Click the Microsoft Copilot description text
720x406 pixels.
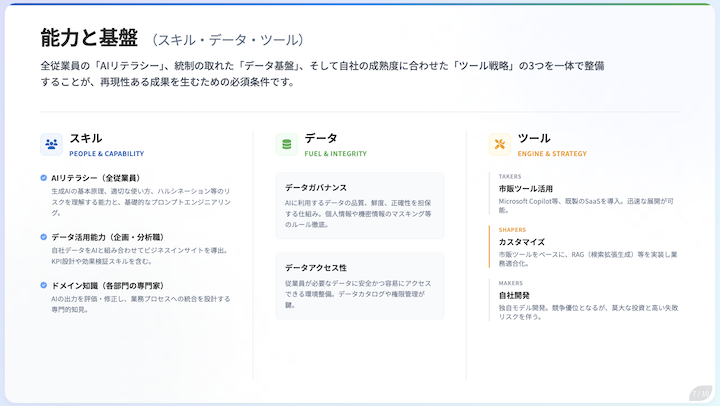[x=586, y=205]
